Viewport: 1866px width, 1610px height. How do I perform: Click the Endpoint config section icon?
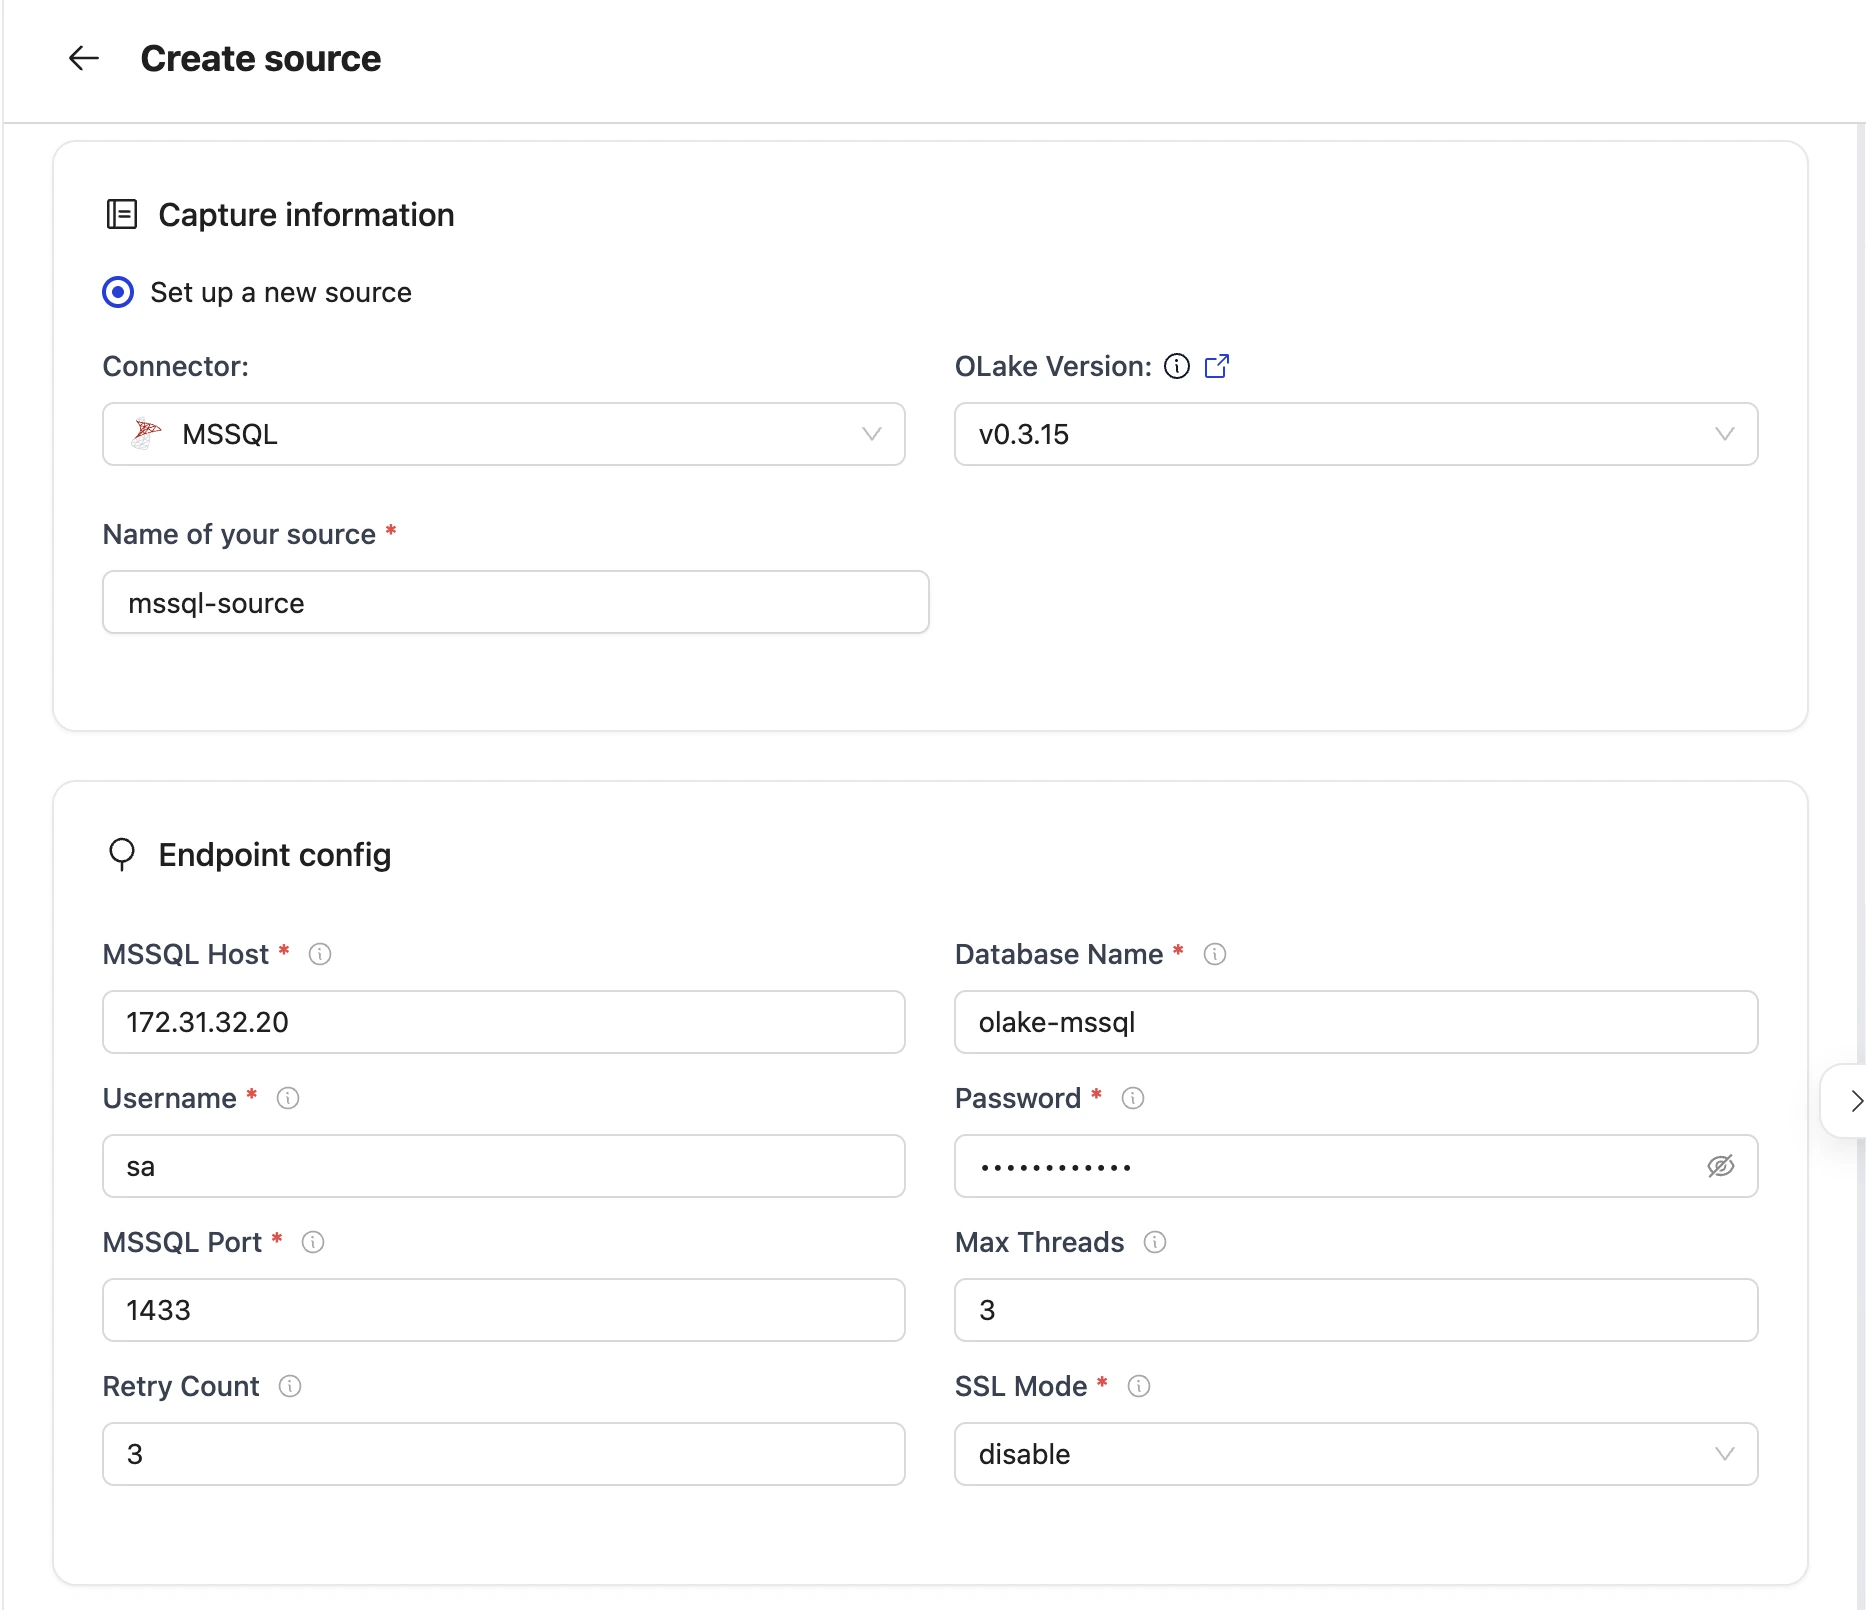pos(121,855)
